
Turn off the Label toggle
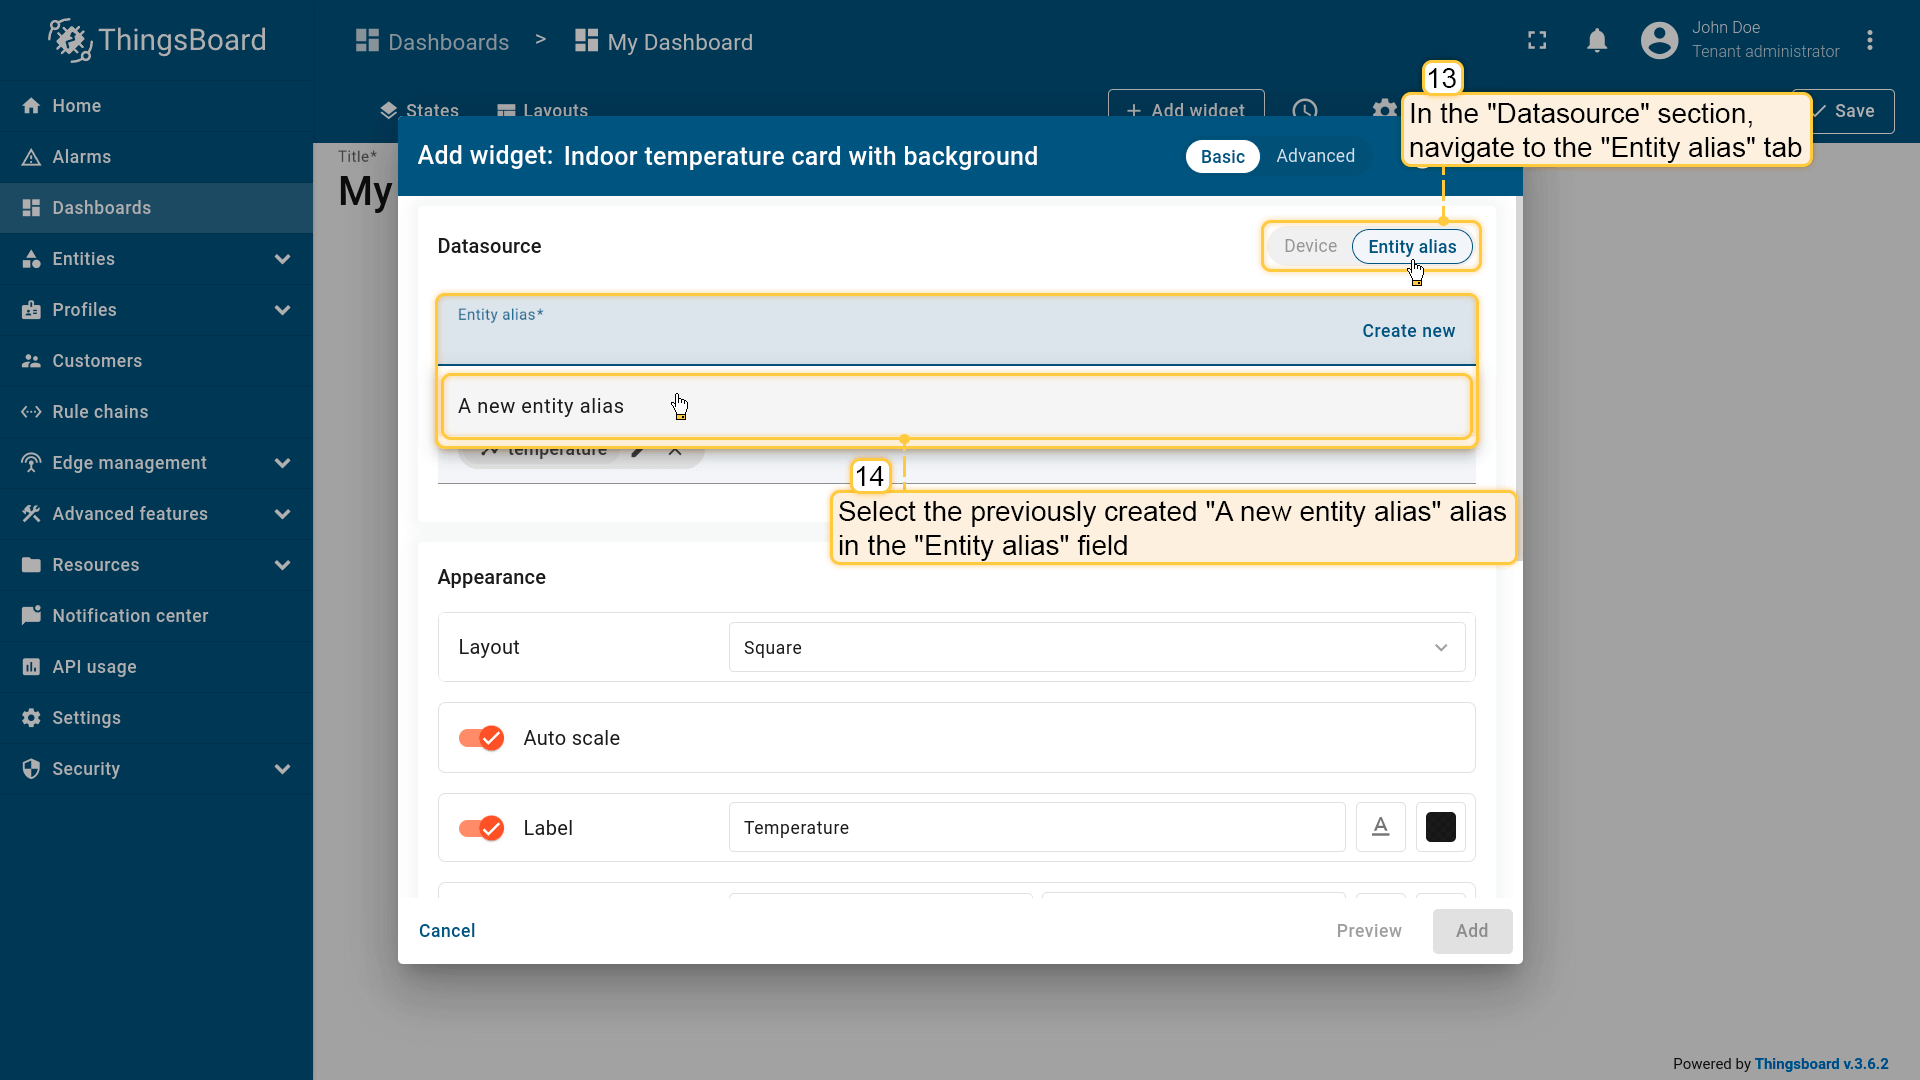coord(481,828)
